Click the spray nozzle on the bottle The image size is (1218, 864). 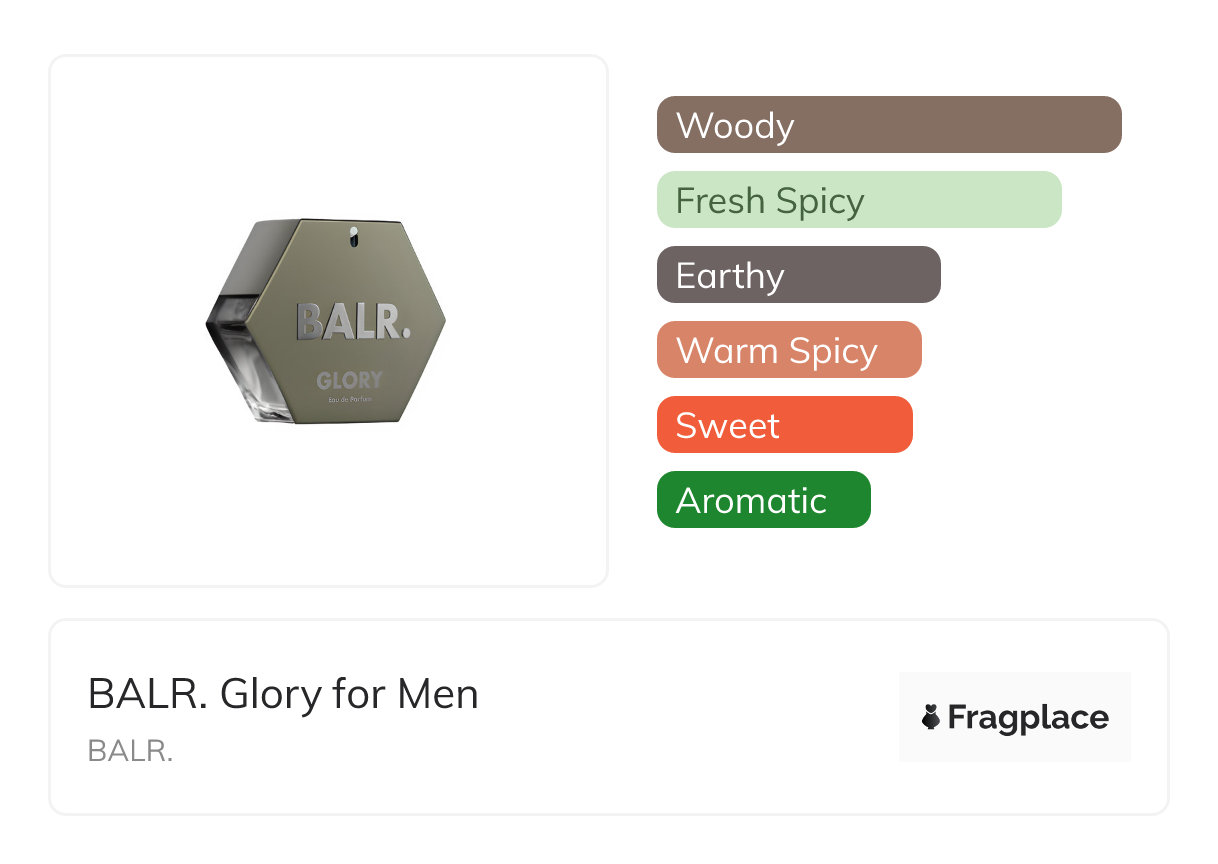[353, 237]
